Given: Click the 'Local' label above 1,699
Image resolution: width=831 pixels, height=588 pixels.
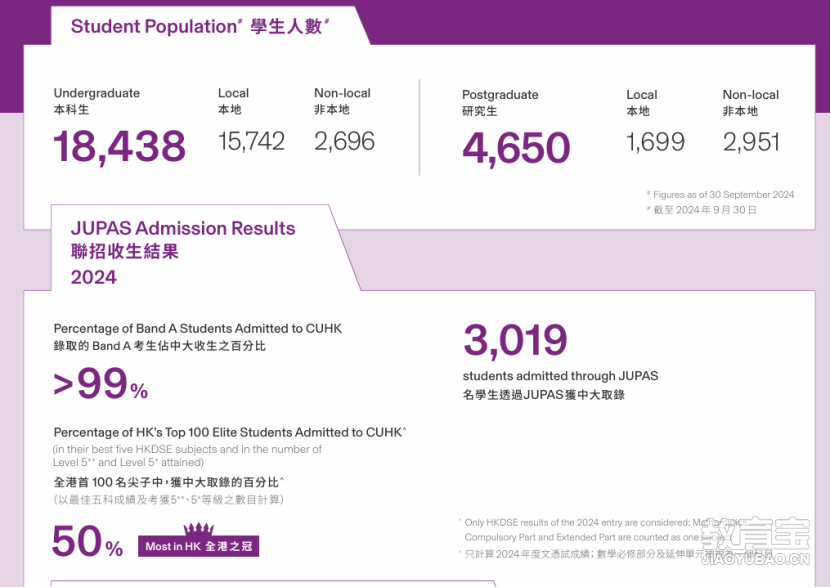Looking at the screenshot, I should [x=642, y=95].
